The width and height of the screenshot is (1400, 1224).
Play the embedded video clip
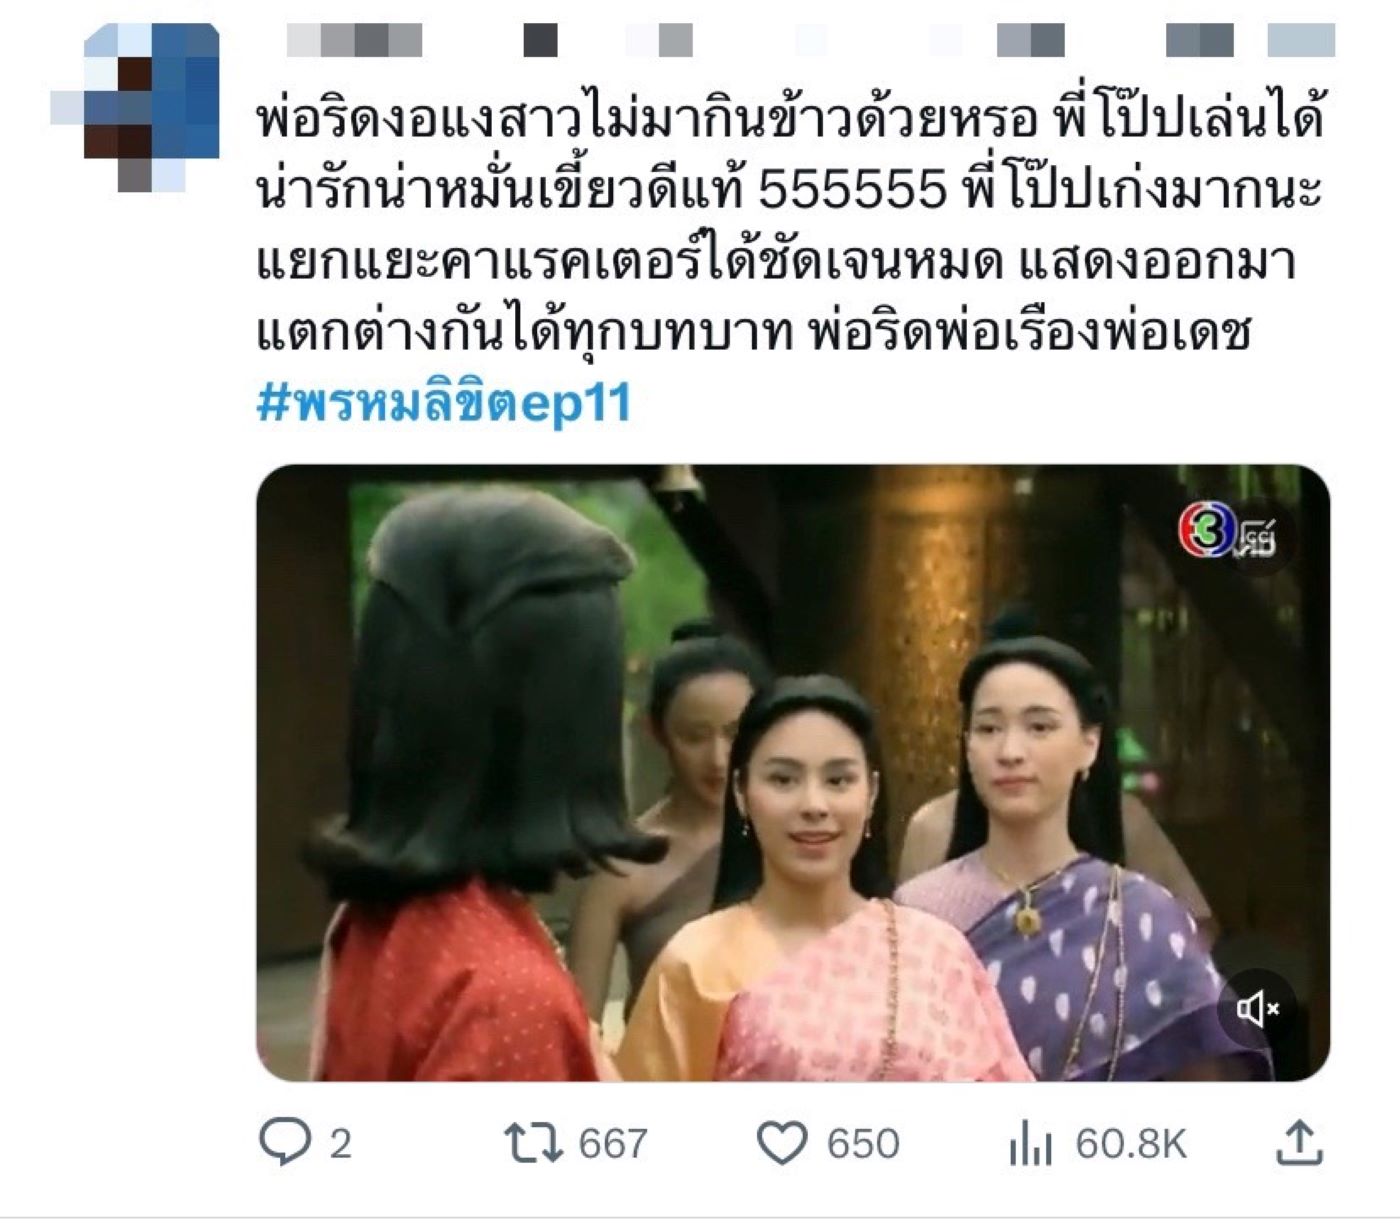[x=793, y=773]
